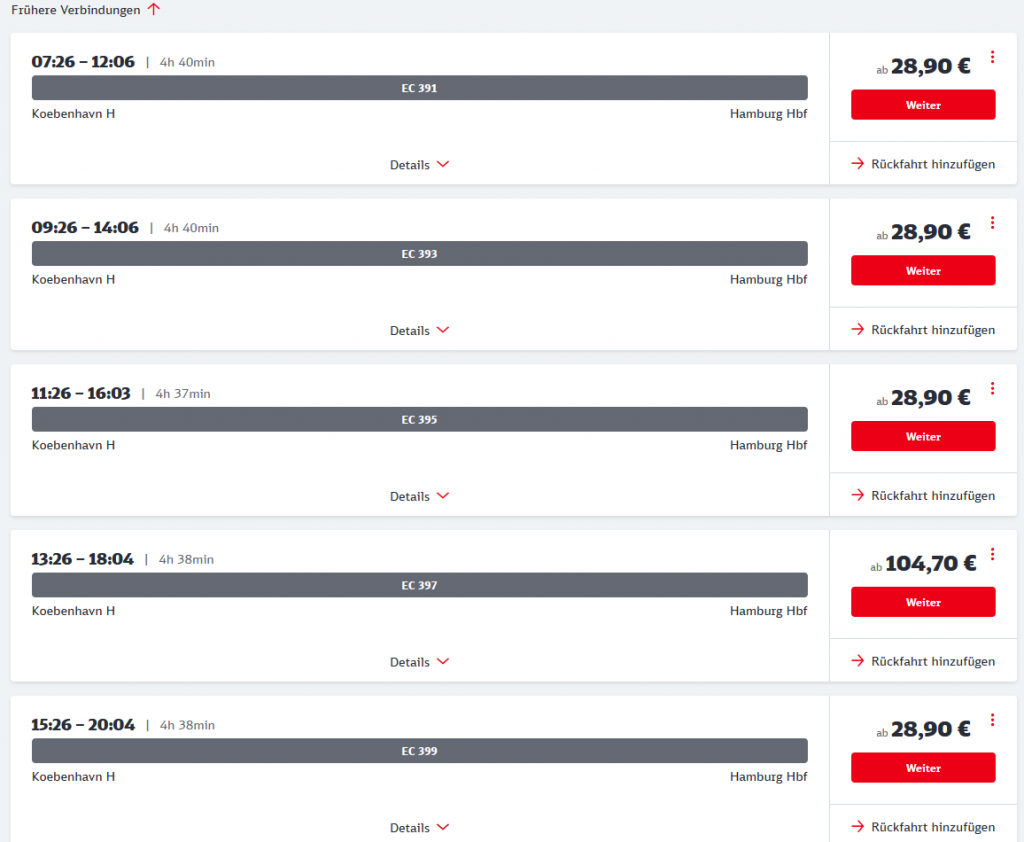Click Weiter for the 07:26 departure
Viewport: 1024px width, 842px height.
923,105
